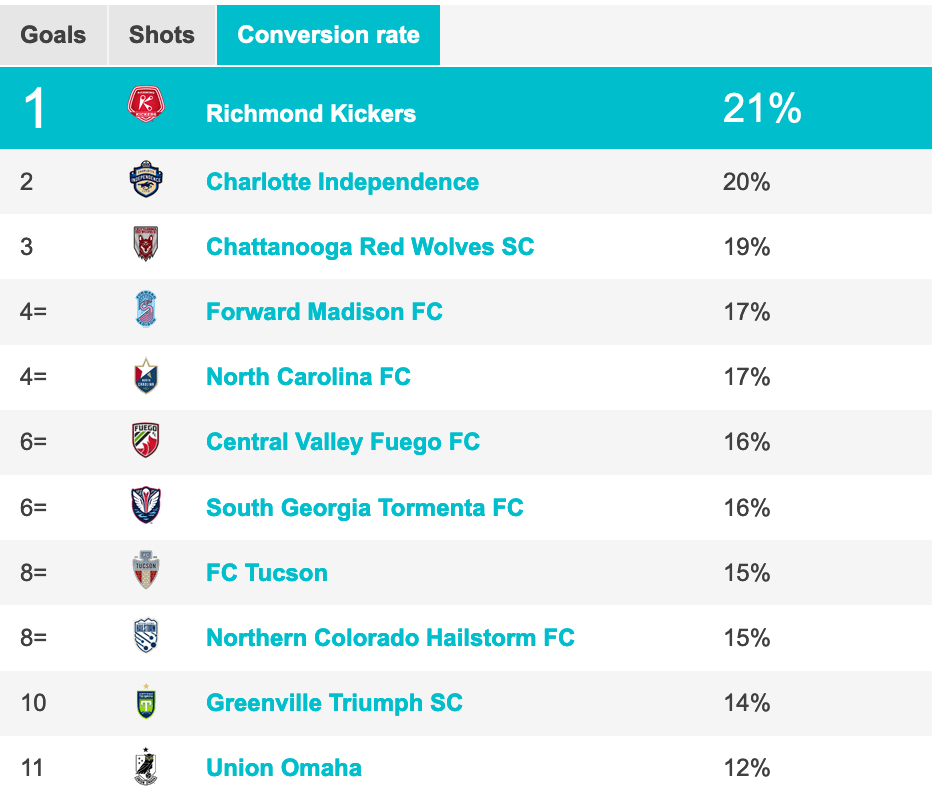Switch to the Shots tab
932x790 pixels.
162,35
